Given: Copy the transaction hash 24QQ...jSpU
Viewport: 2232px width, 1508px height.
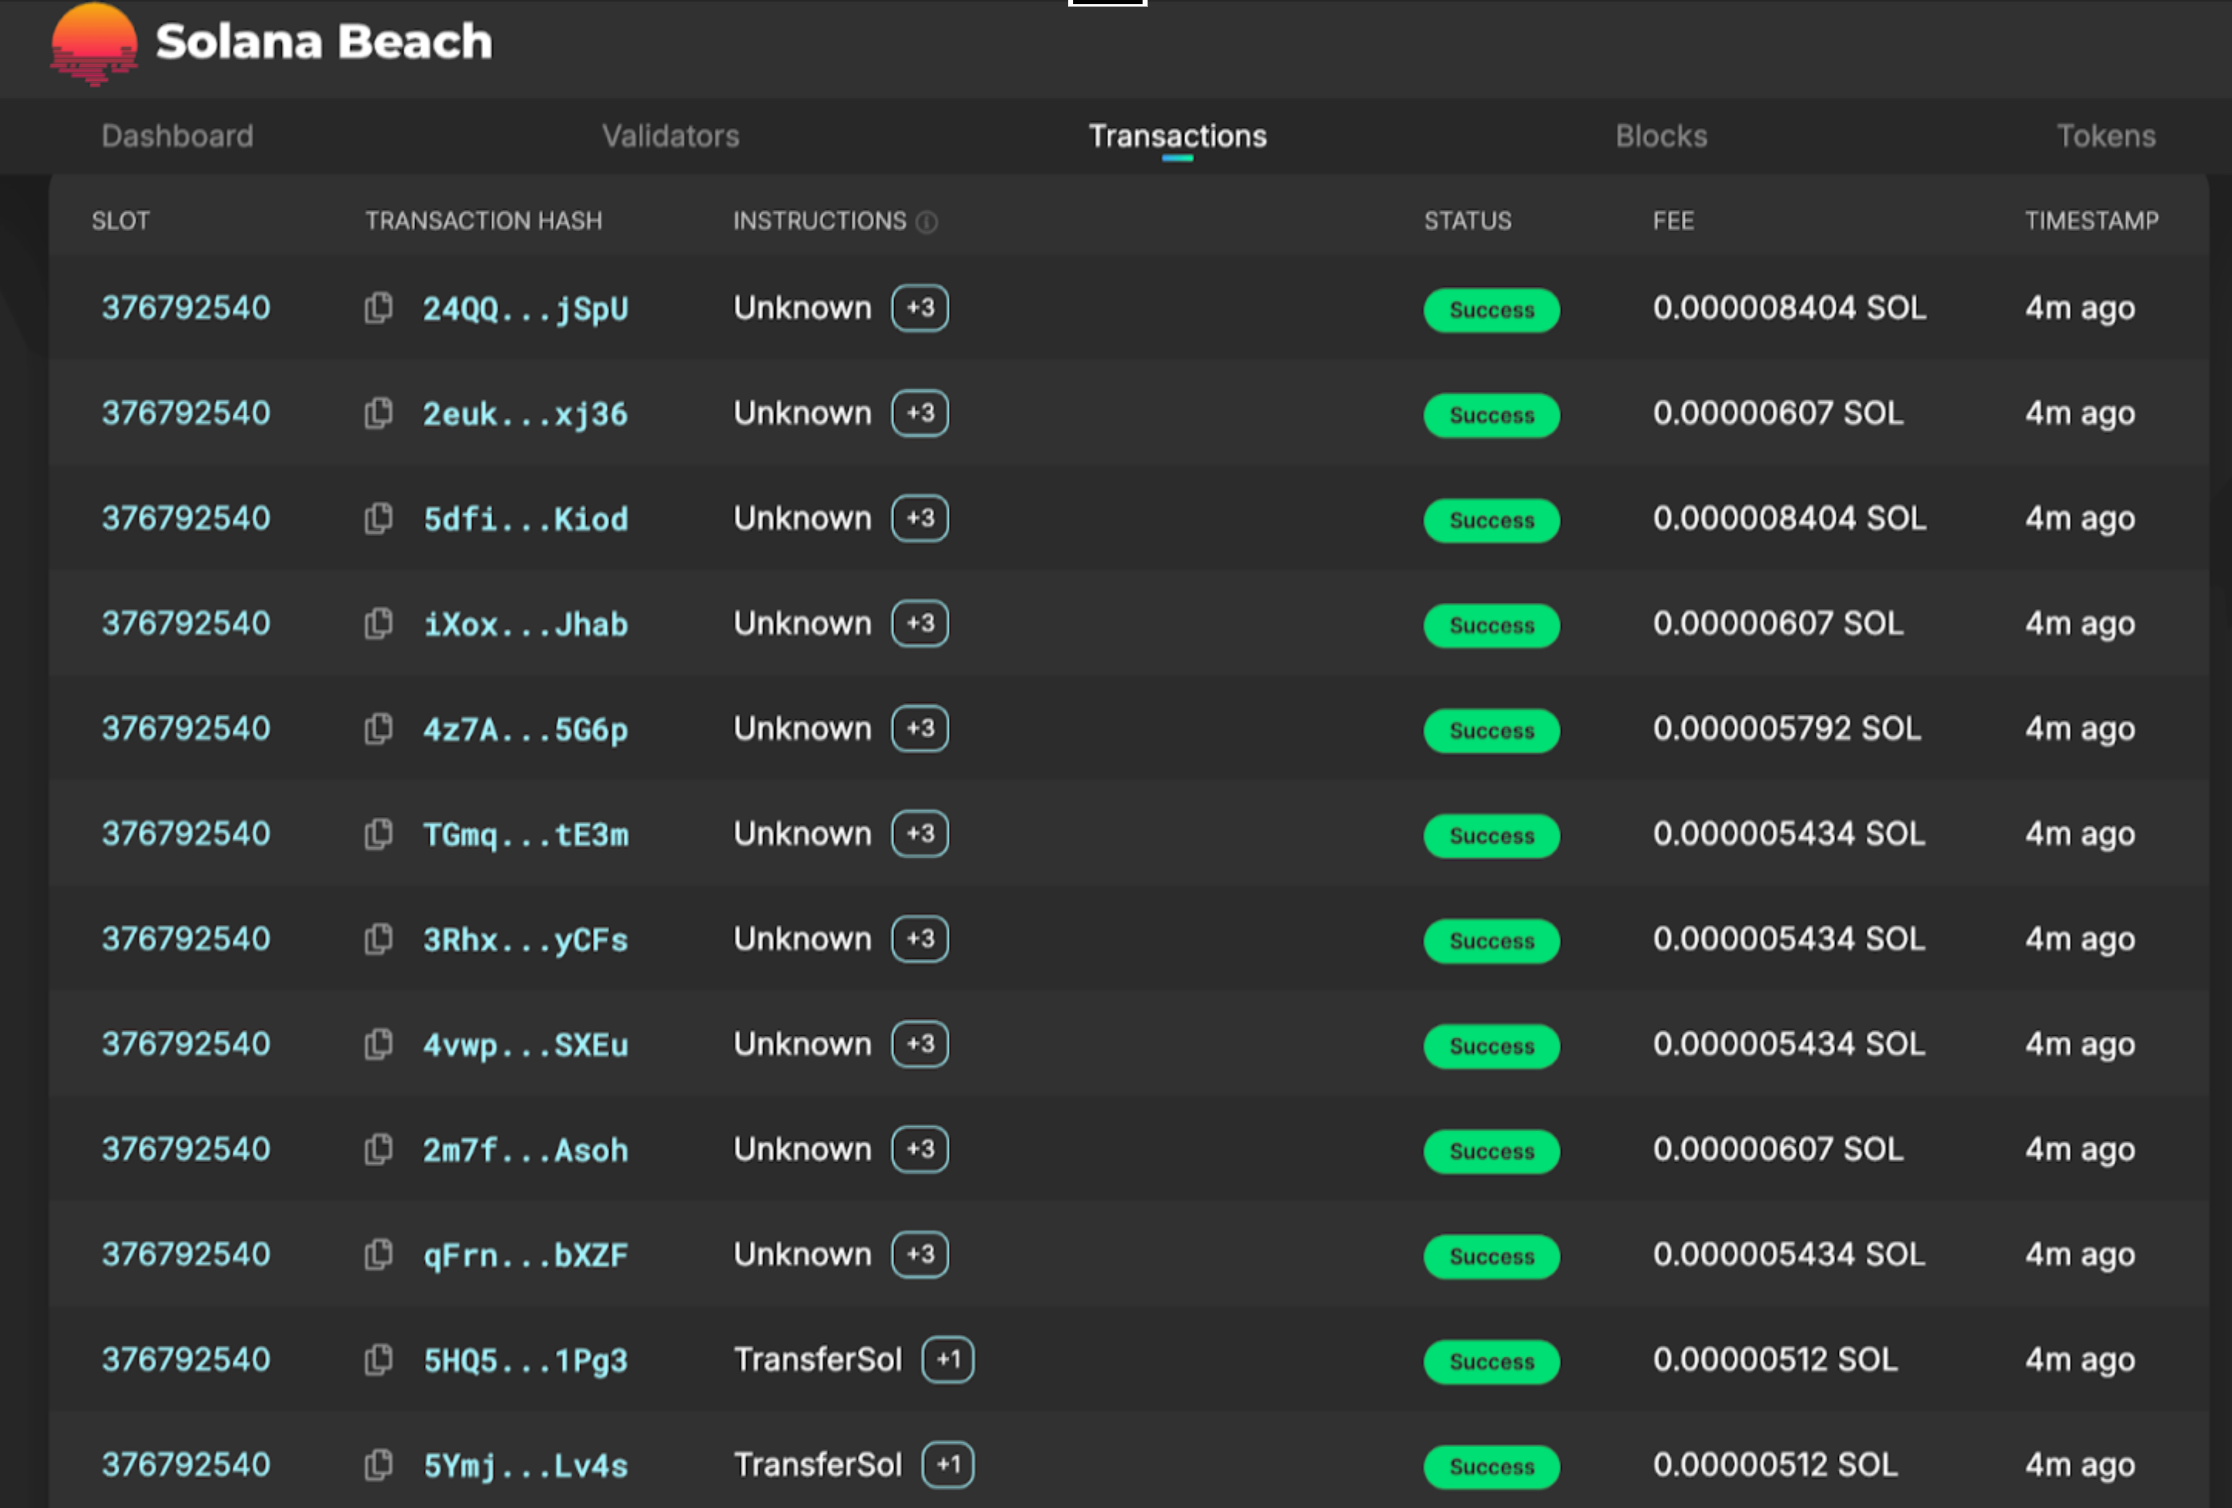Looking at the screenshot, I should (378, 309).
